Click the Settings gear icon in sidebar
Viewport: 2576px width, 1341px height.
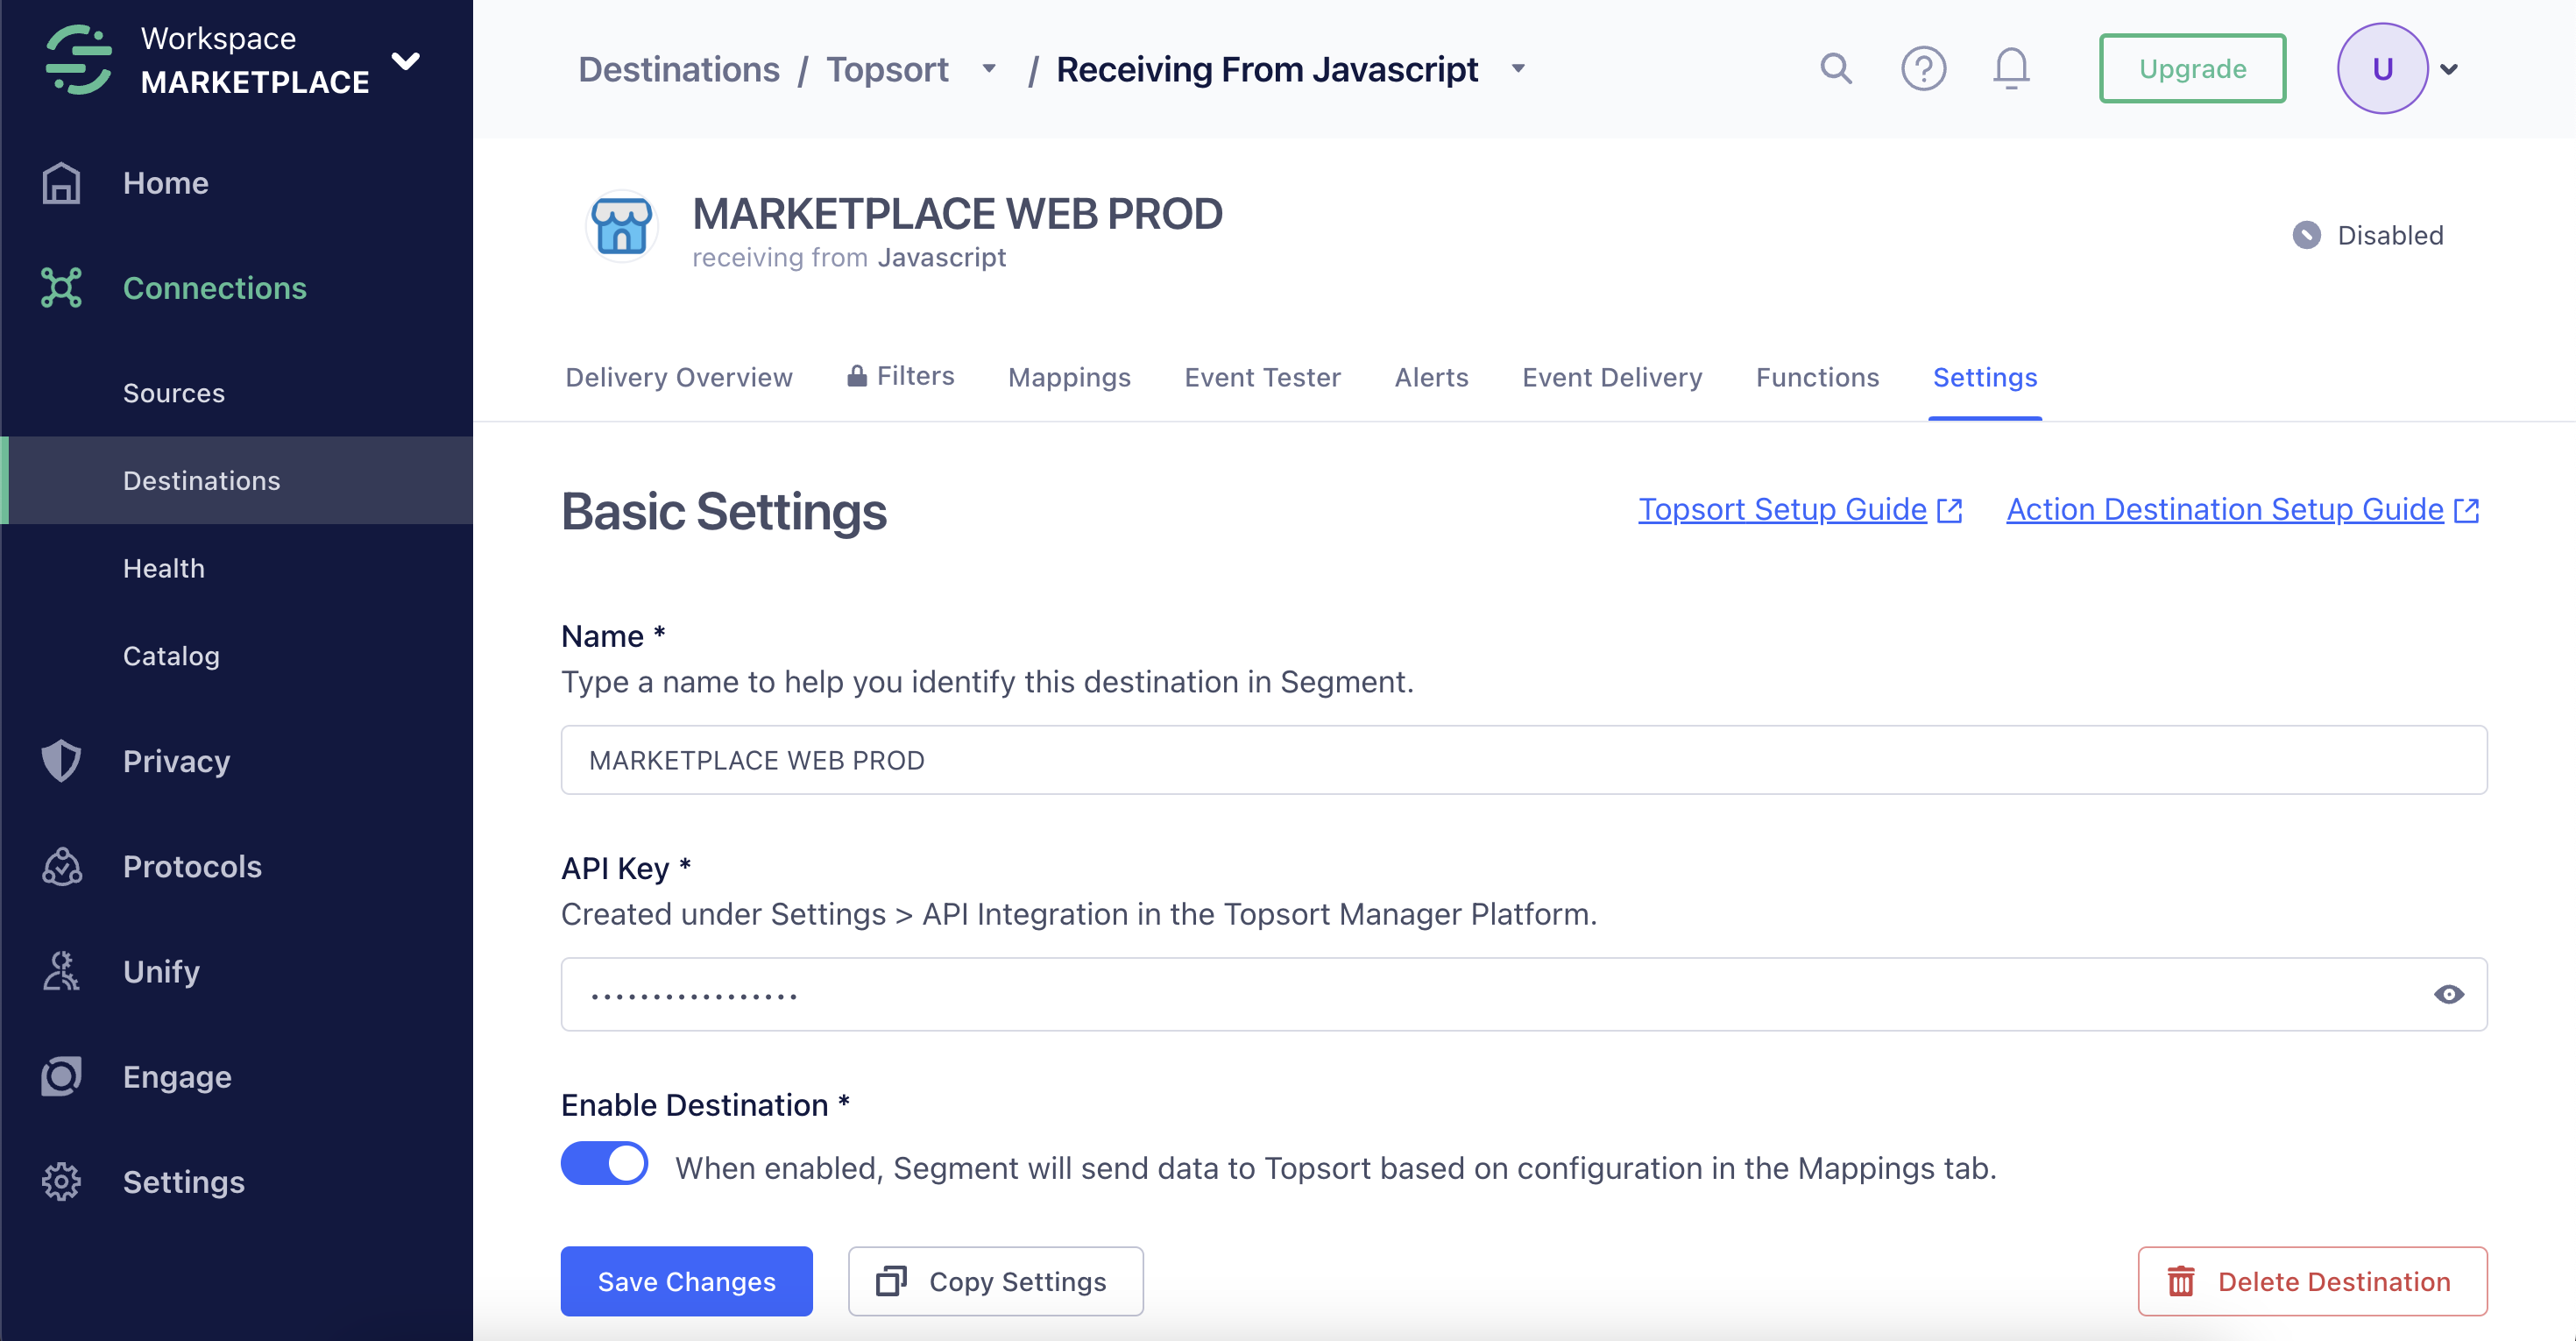click(x=61, y=1182)
